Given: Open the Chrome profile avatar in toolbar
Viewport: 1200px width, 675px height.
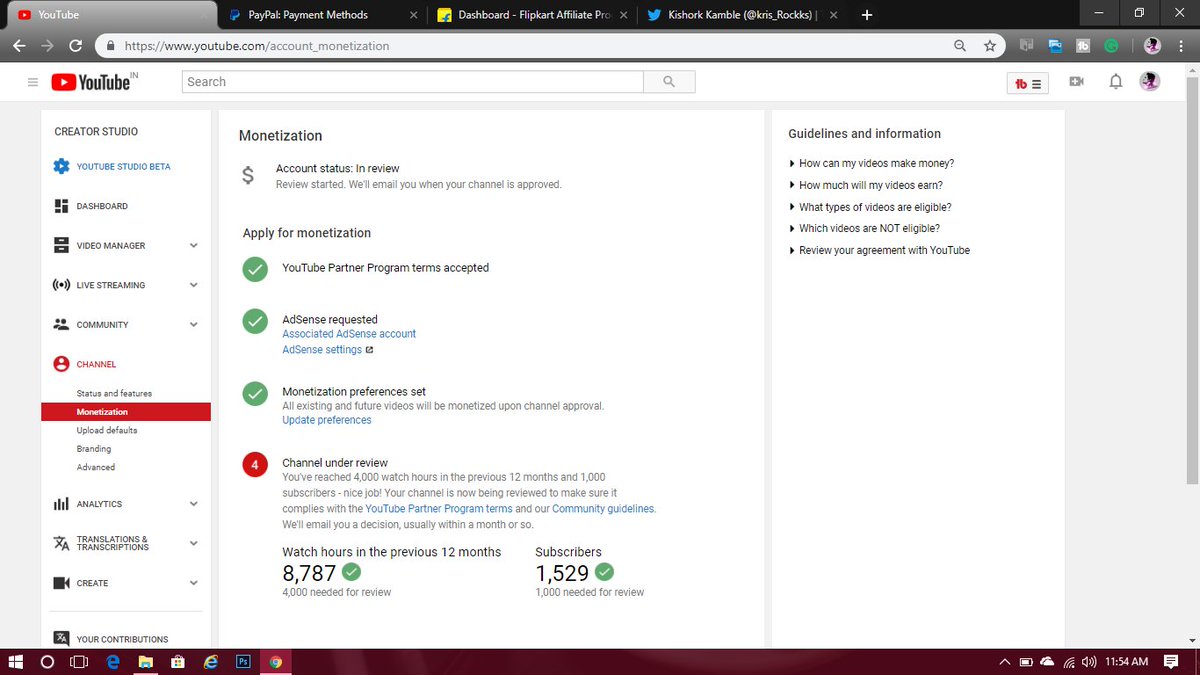Looking at the screenshot, I should point(1152,46).
